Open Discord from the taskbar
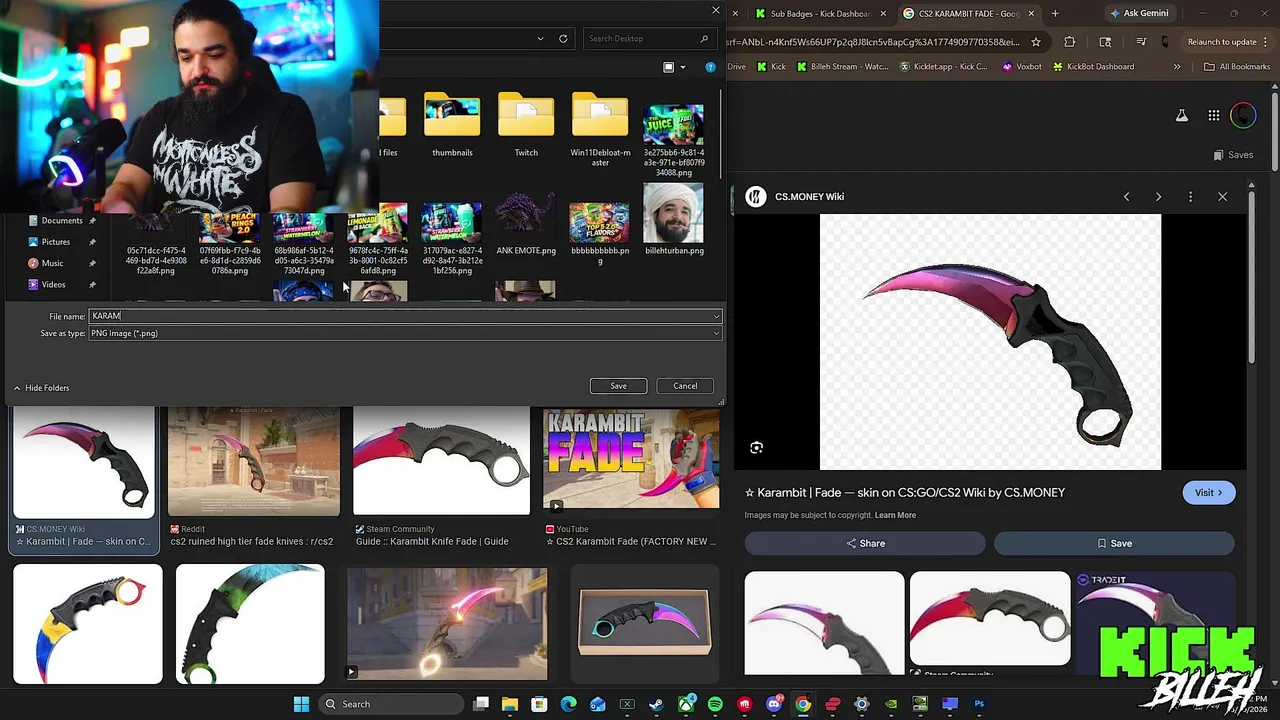The image size is (1280, 720). (774, 704)
